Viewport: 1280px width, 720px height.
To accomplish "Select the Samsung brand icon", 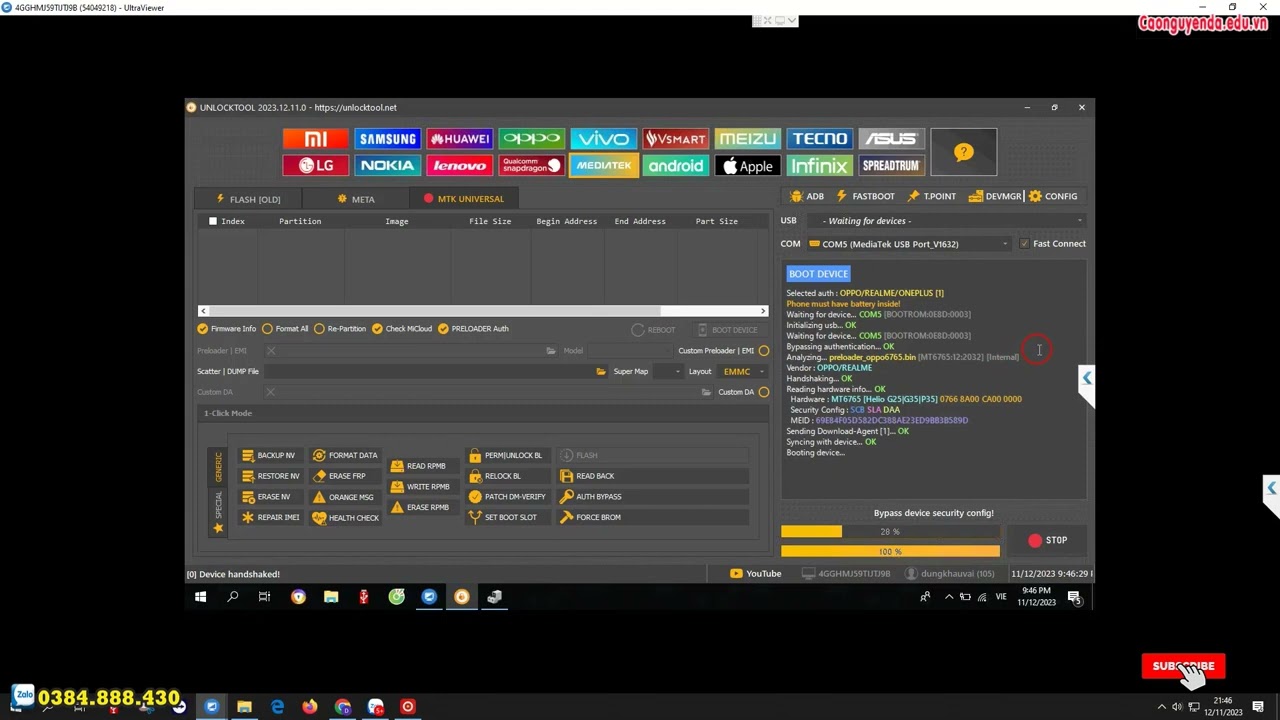I will 387,139.
